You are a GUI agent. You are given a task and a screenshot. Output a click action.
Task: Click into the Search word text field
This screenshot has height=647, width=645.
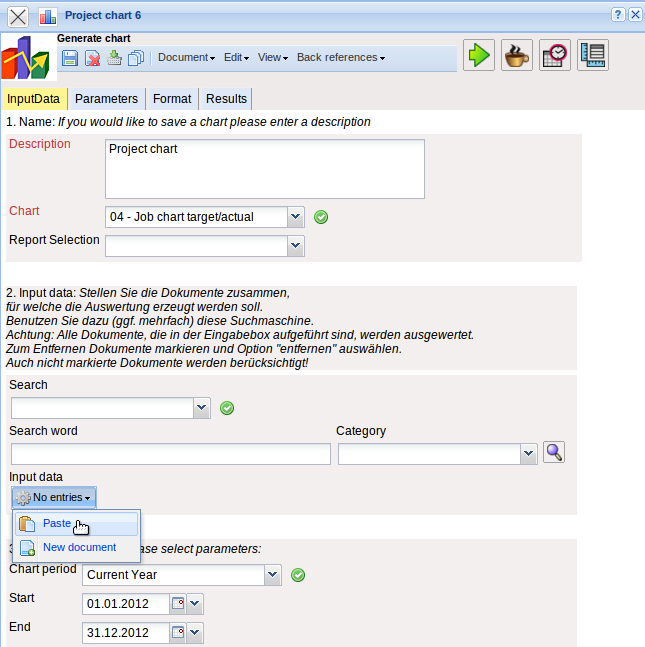tap(170, 455)
